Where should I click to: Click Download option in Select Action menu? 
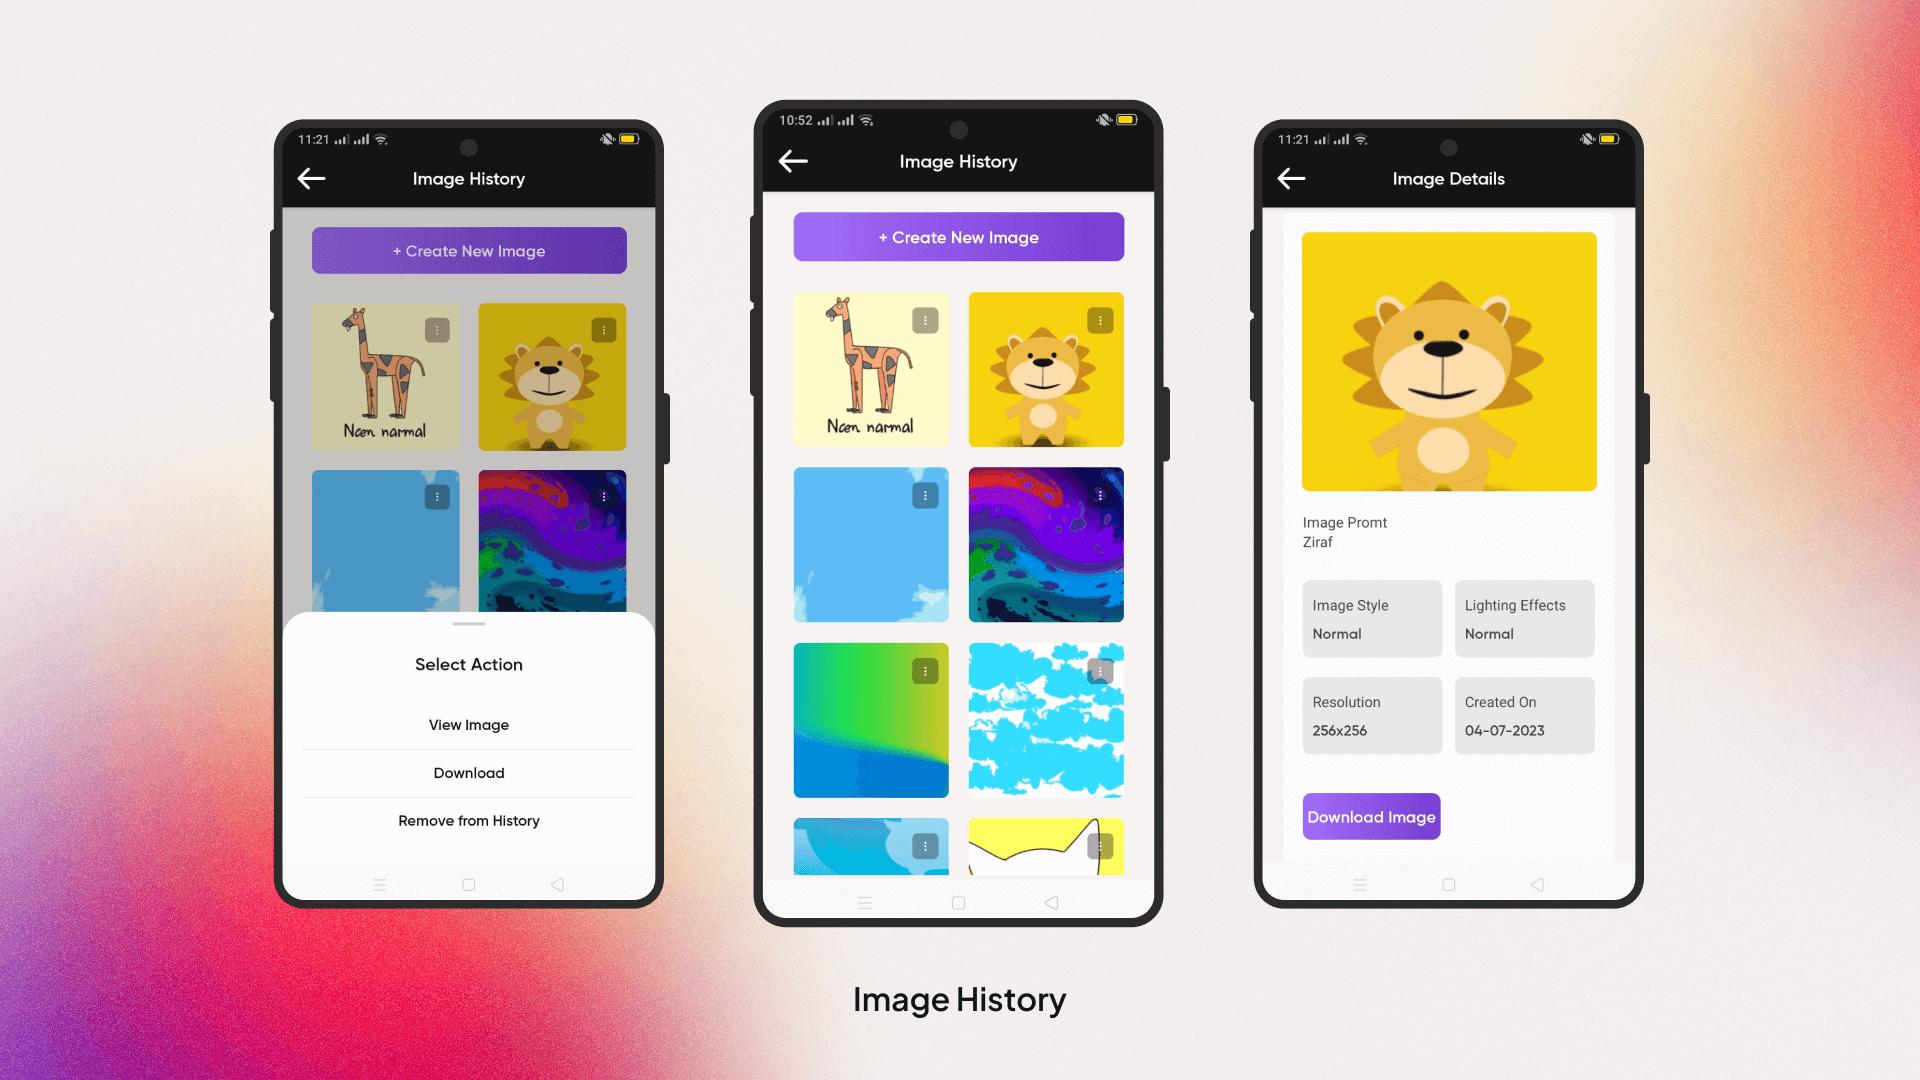[468, 773]
